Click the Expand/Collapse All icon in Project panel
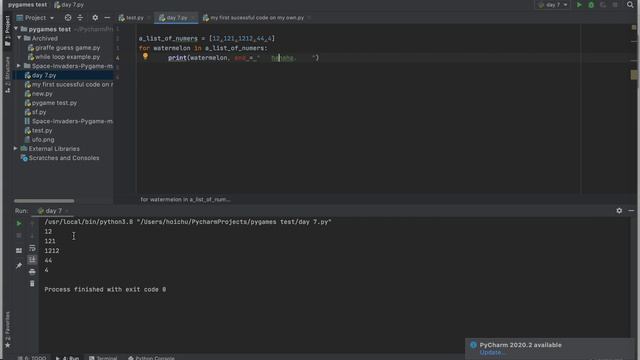Screen dimensions: 640x360 pyautogui.click(x=80, y=18)
